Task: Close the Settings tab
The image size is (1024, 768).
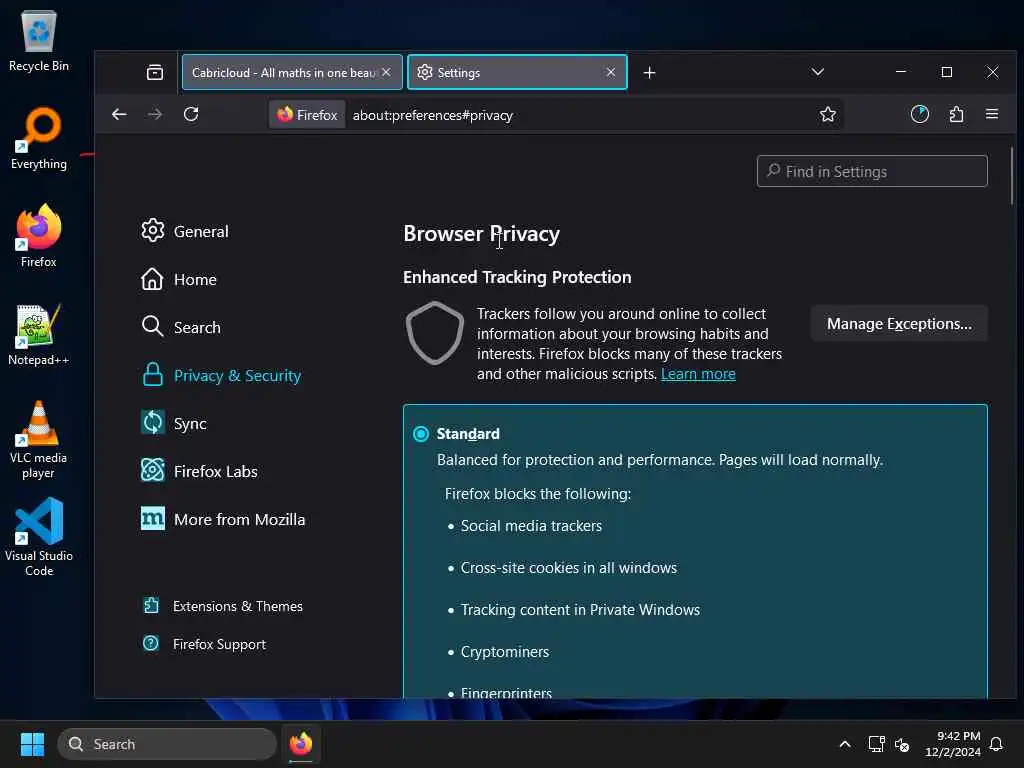Action: (611, 72)
